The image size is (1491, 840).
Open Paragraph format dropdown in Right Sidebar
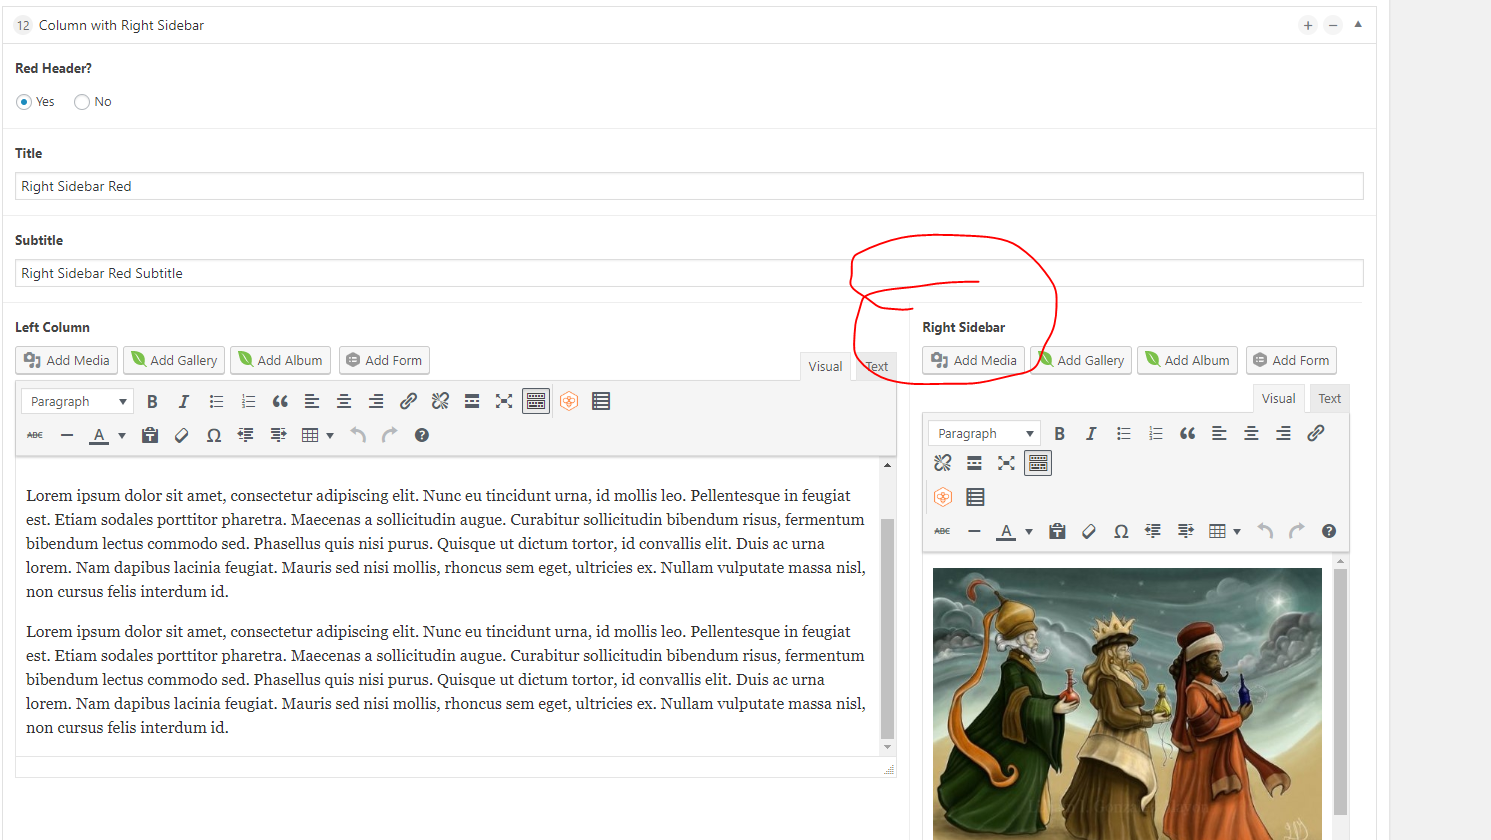point(984,434)
